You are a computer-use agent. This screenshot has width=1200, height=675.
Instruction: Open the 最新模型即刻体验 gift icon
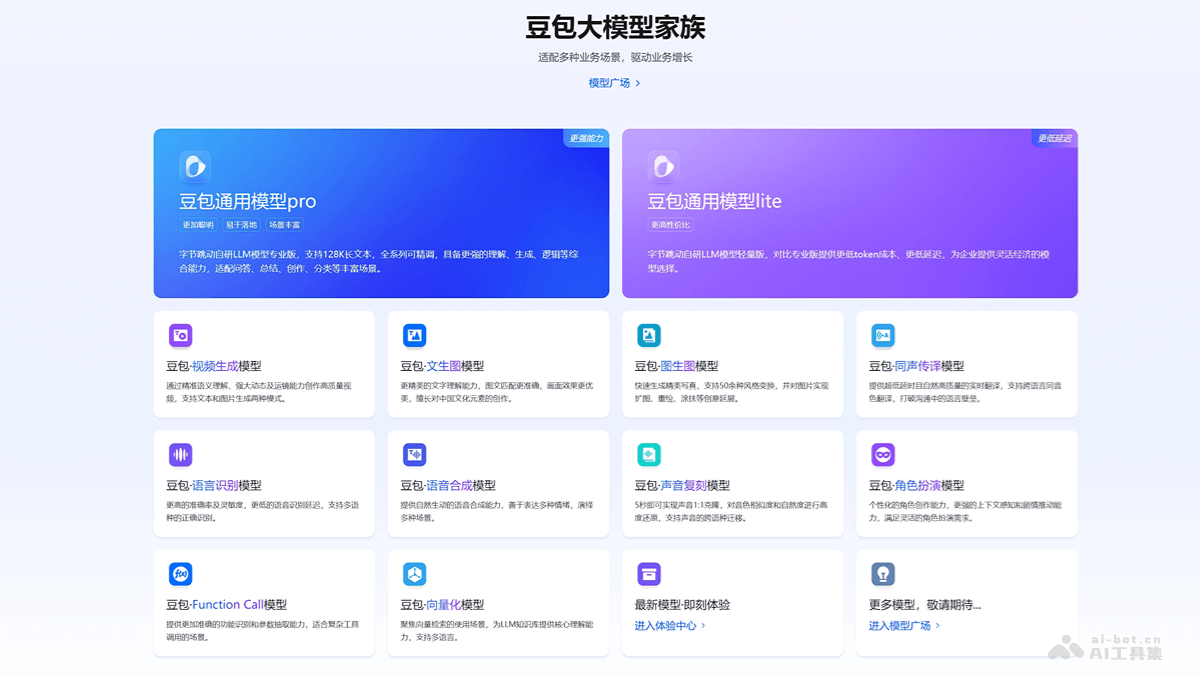(650, 574)
